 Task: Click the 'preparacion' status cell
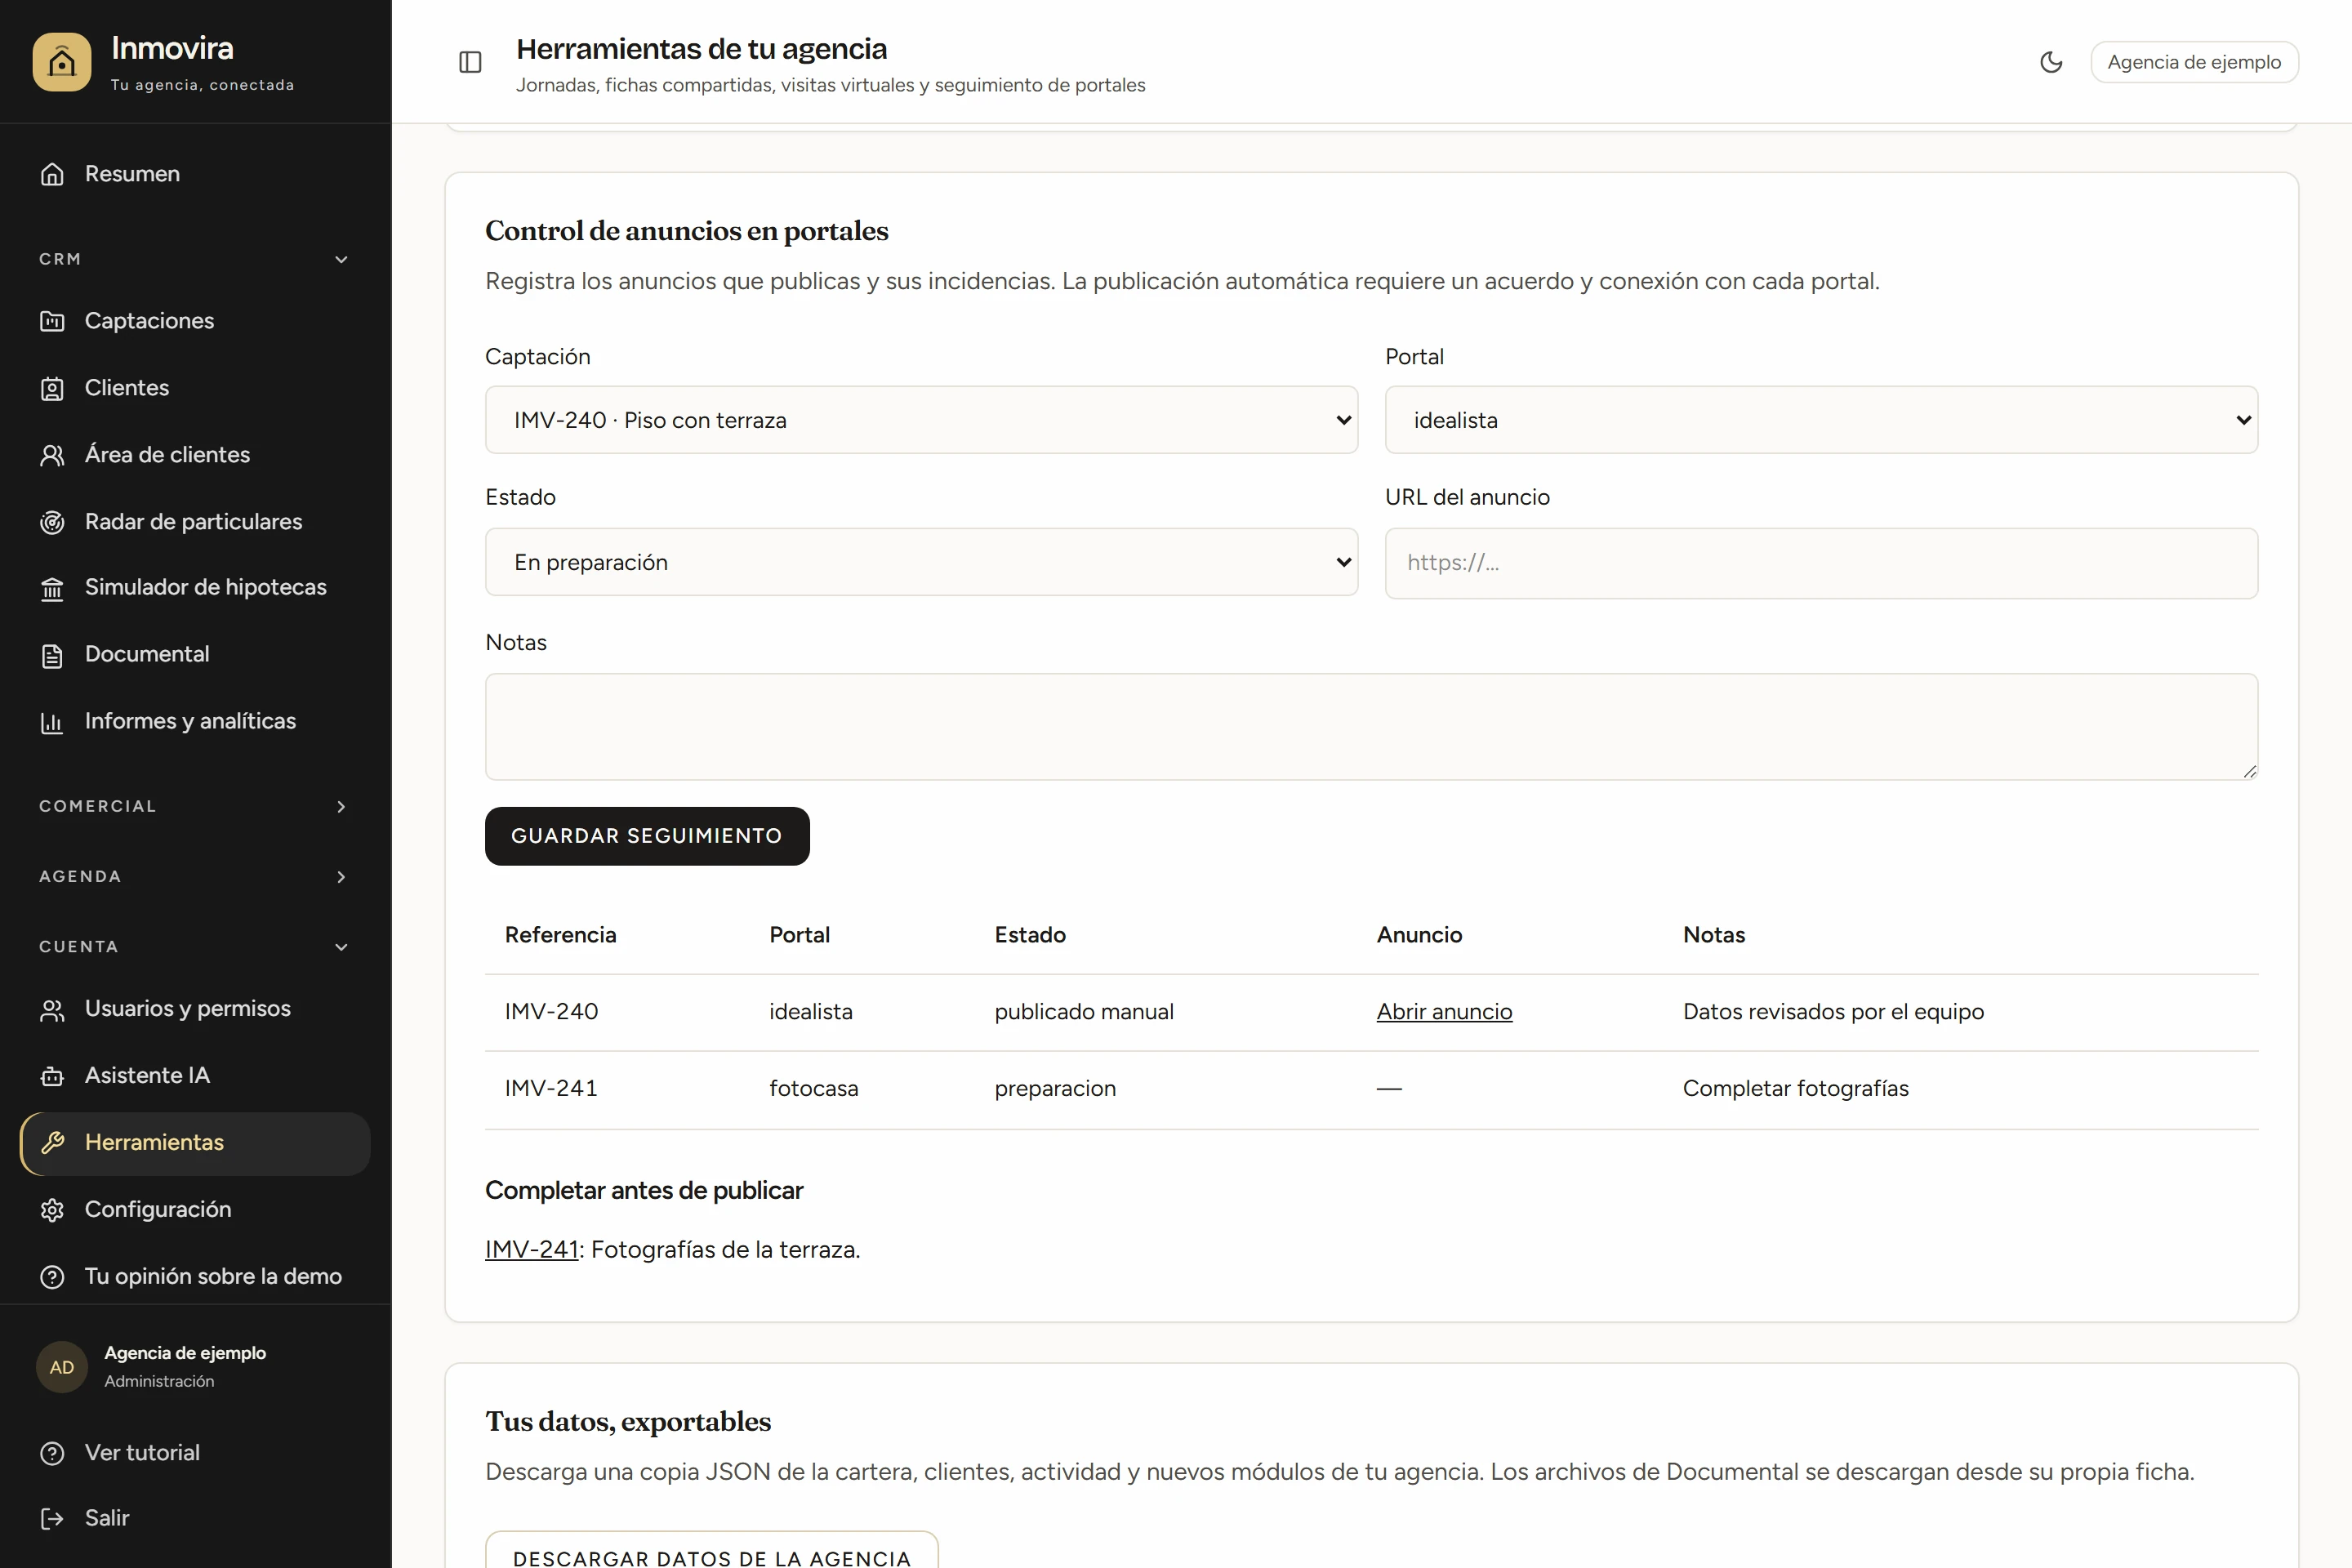click(1055, 1089)
